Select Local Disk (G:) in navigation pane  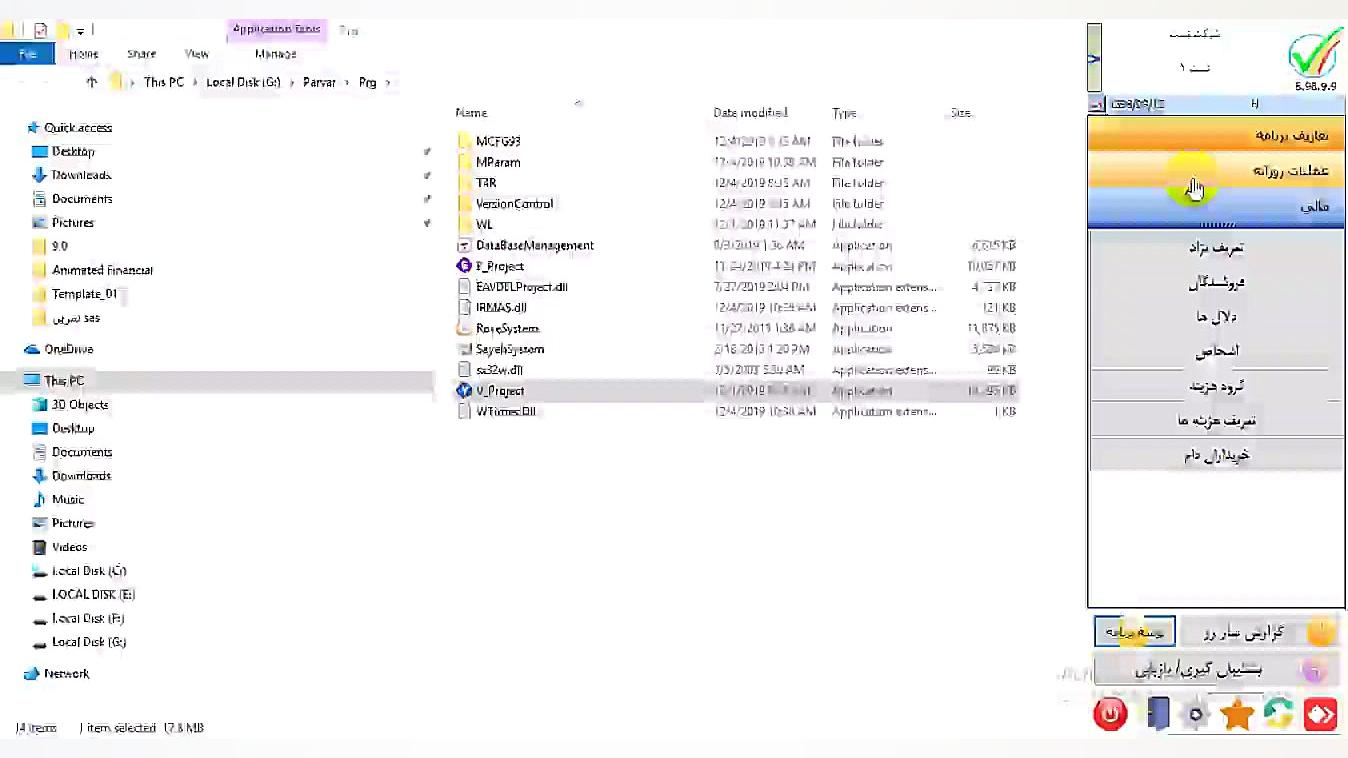coord(89,642)
